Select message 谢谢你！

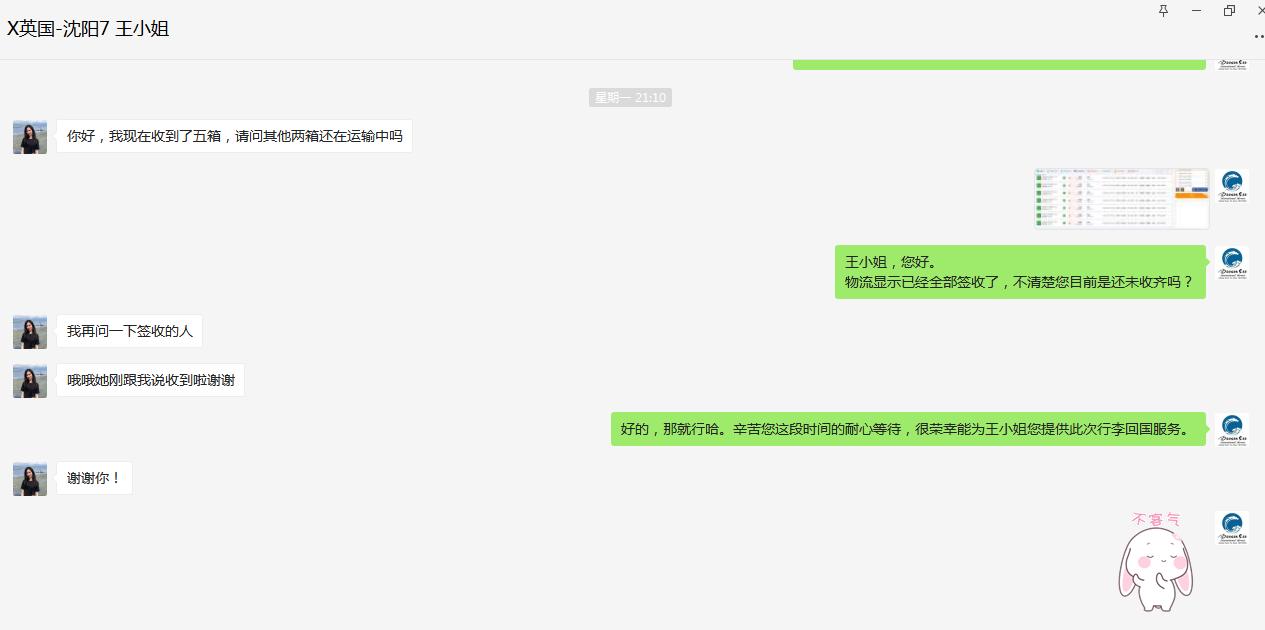click(94, 478)
